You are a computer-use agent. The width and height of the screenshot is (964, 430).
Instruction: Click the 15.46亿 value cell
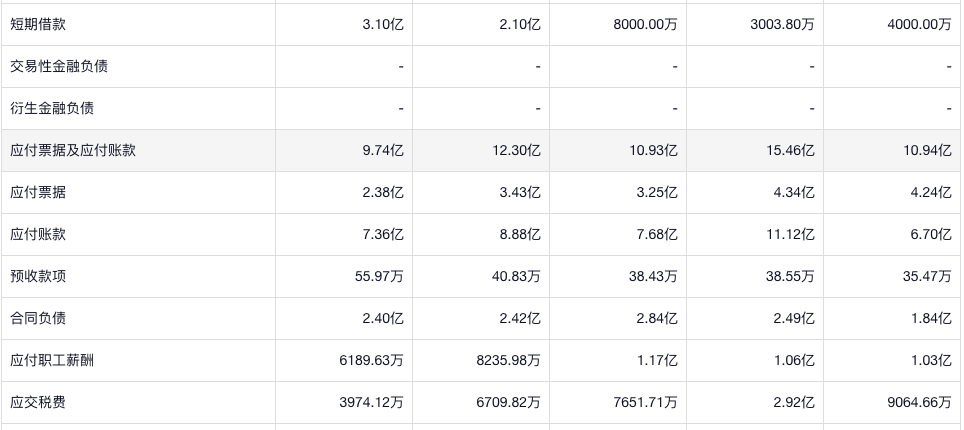click(x=791, y=150)
